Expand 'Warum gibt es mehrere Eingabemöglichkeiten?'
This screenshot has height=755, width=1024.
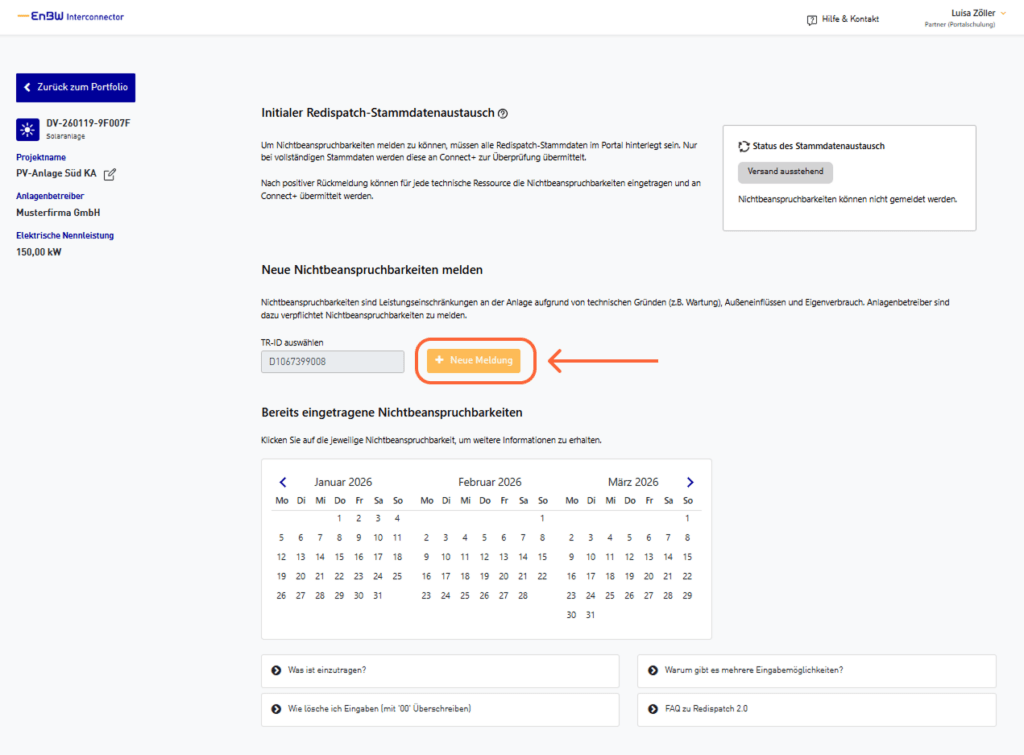click(x=816, y=670)
